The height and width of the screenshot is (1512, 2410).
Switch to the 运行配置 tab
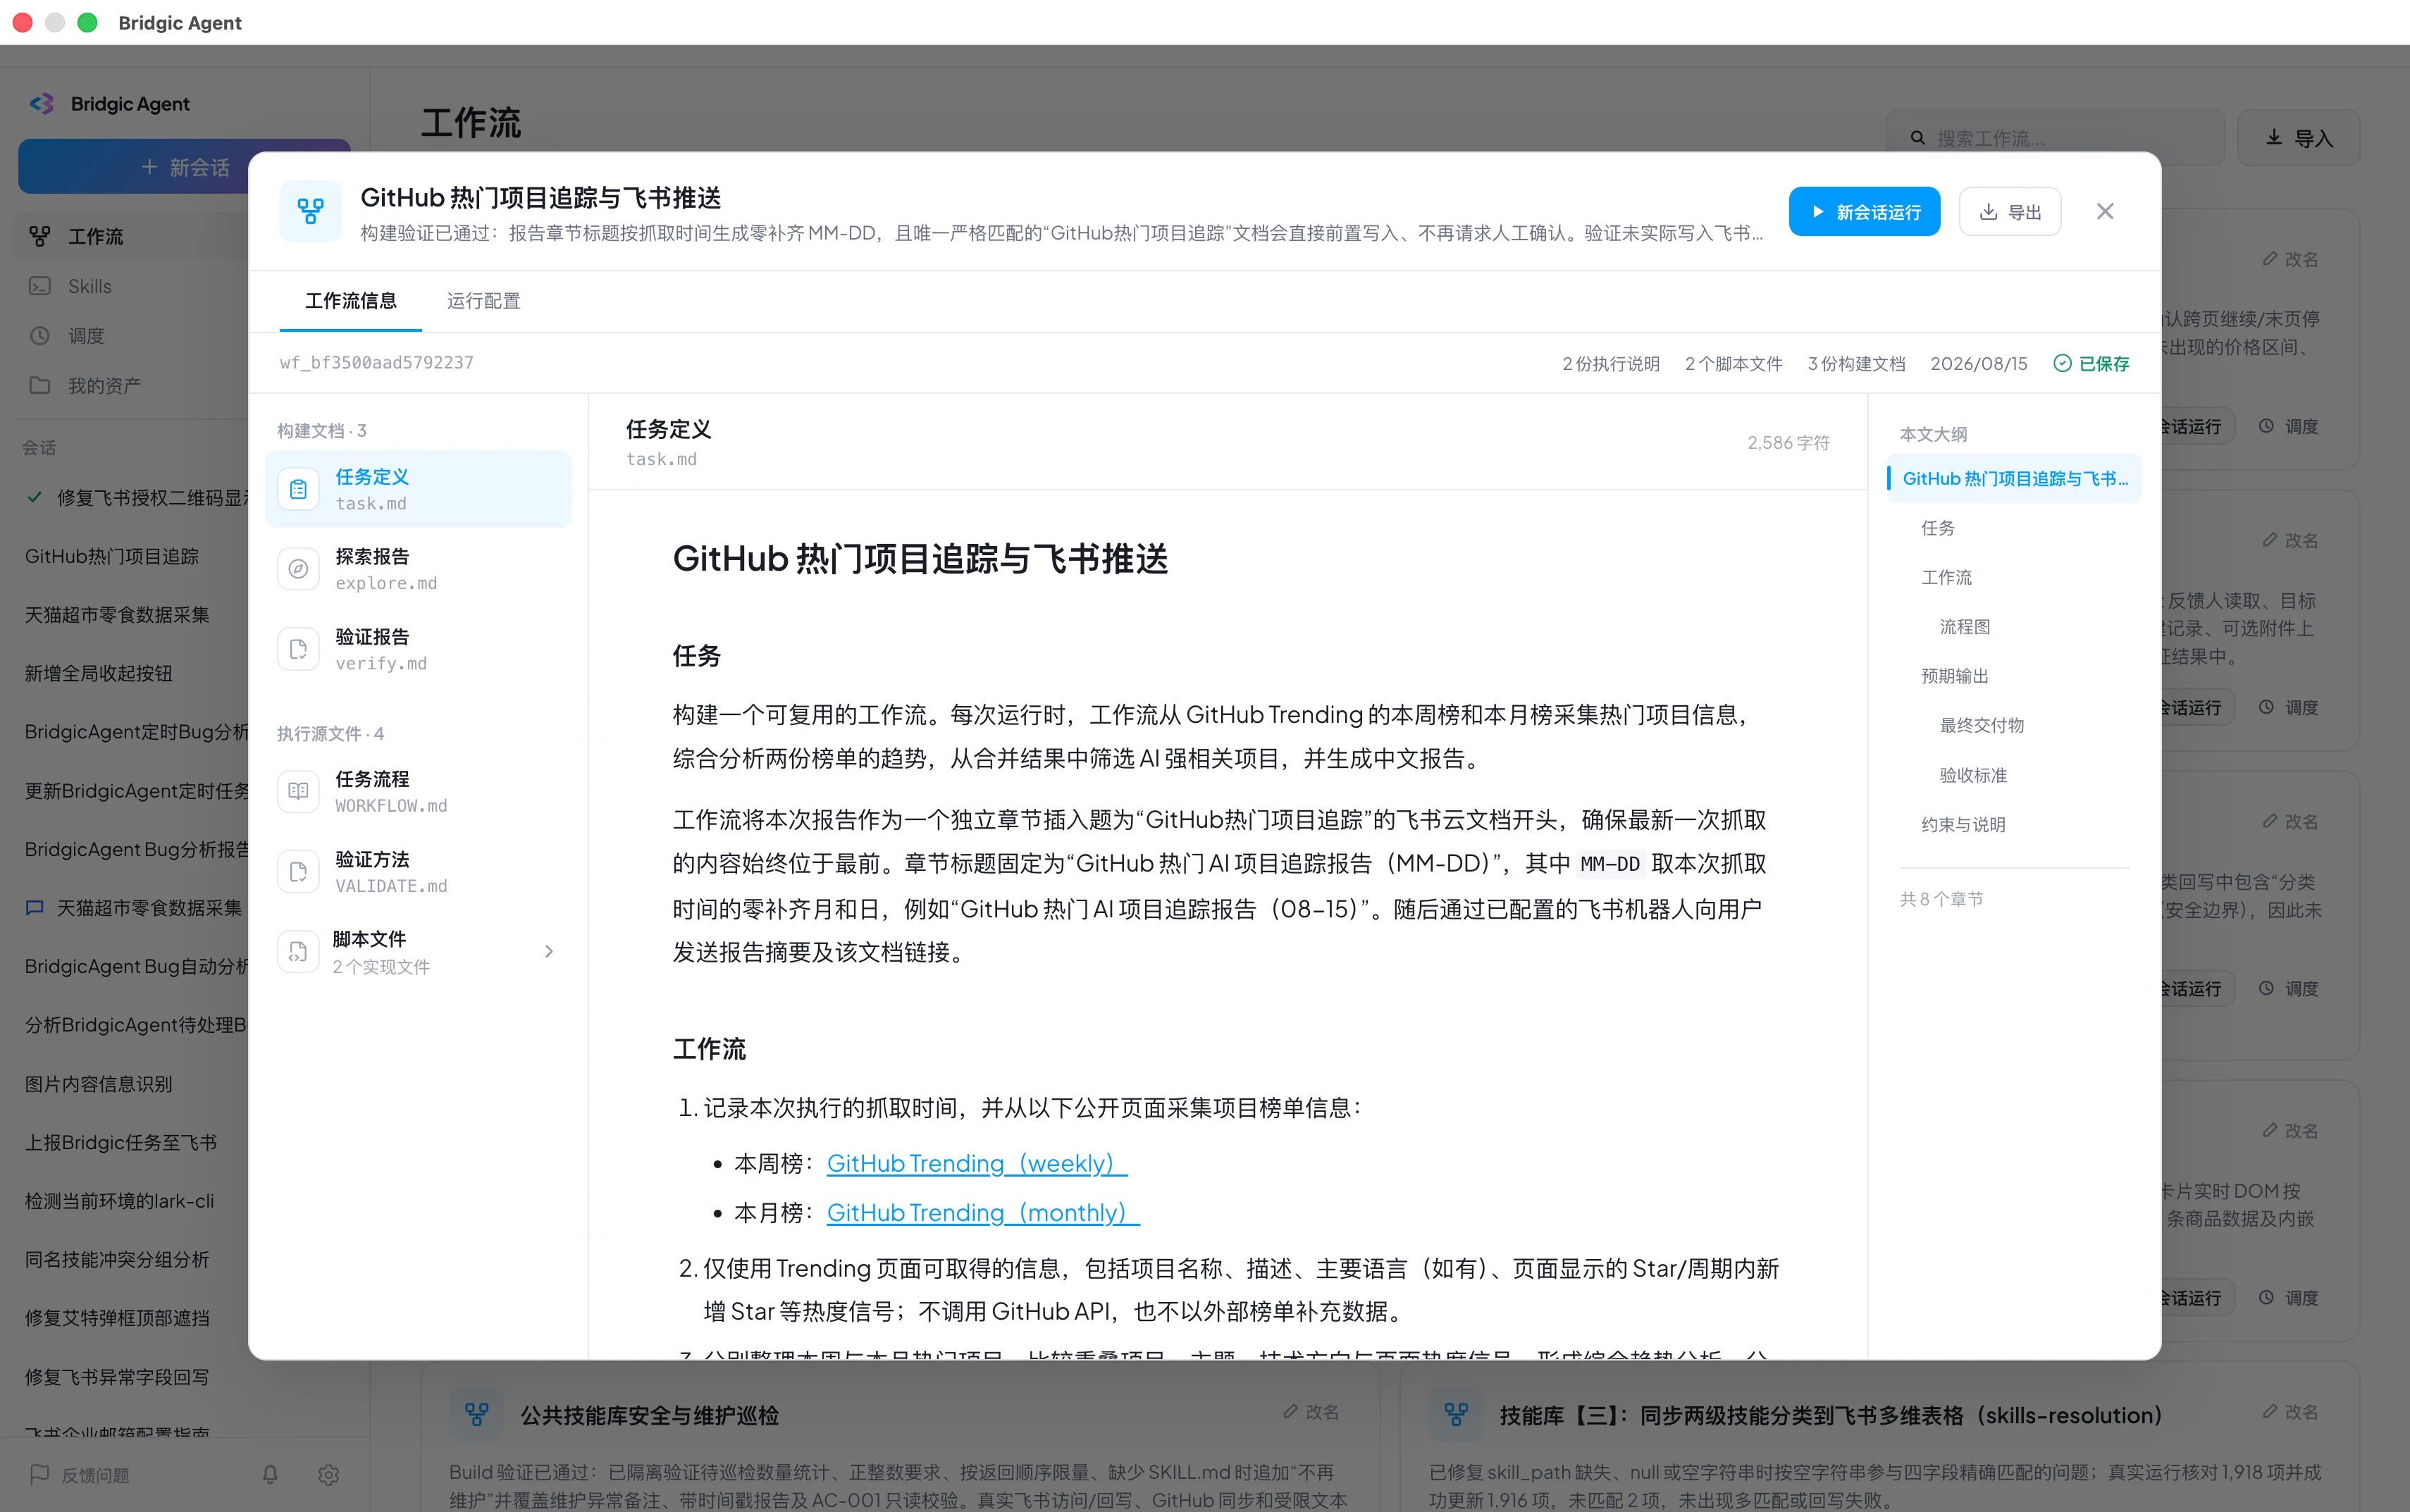[483, 301]
